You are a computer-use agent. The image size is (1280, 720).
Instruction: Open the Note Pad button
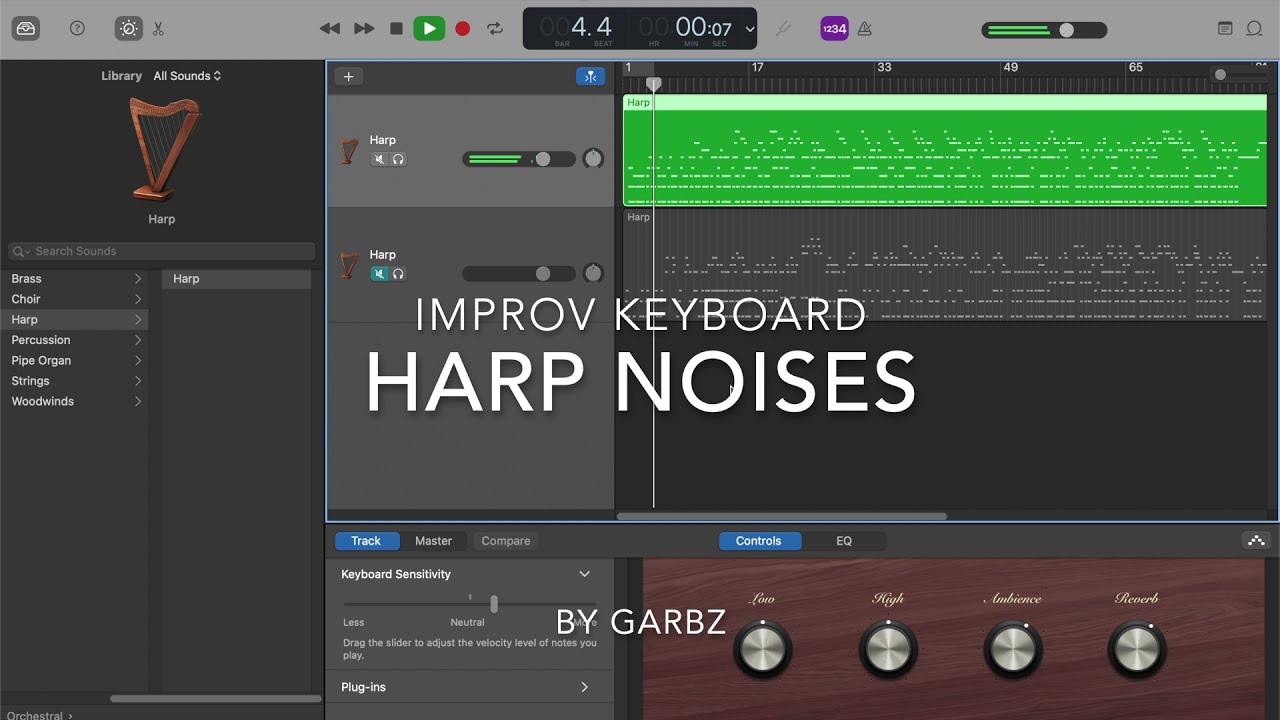pyautogui.click(x=1225, y=29)
